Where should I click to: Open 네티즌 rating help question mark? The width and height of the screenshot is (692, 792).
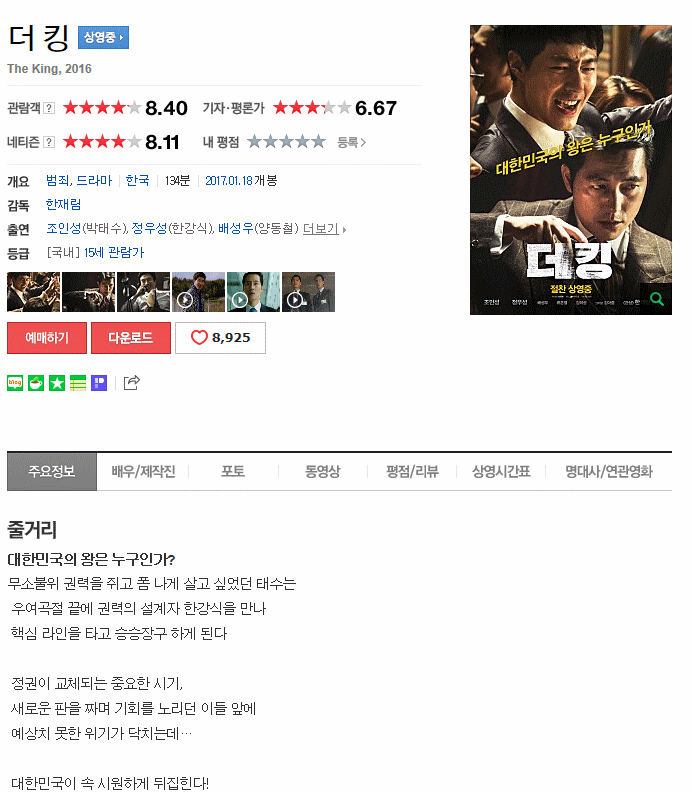point(49,142)
